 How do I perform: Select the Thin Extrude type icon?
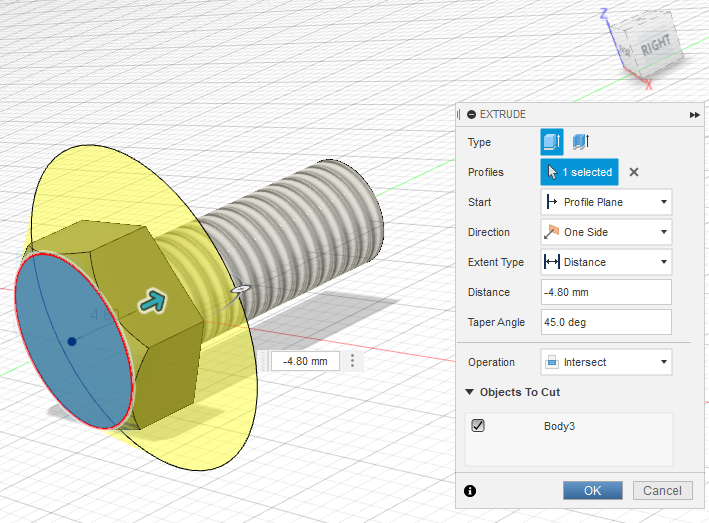click(580, 142)
